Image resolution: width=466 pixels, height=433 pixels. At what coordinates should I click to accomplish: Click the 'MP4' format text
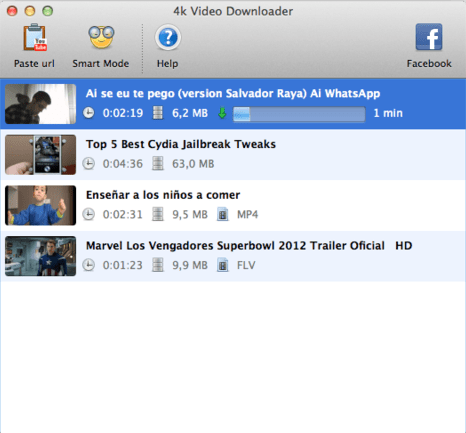pos(247,214)
